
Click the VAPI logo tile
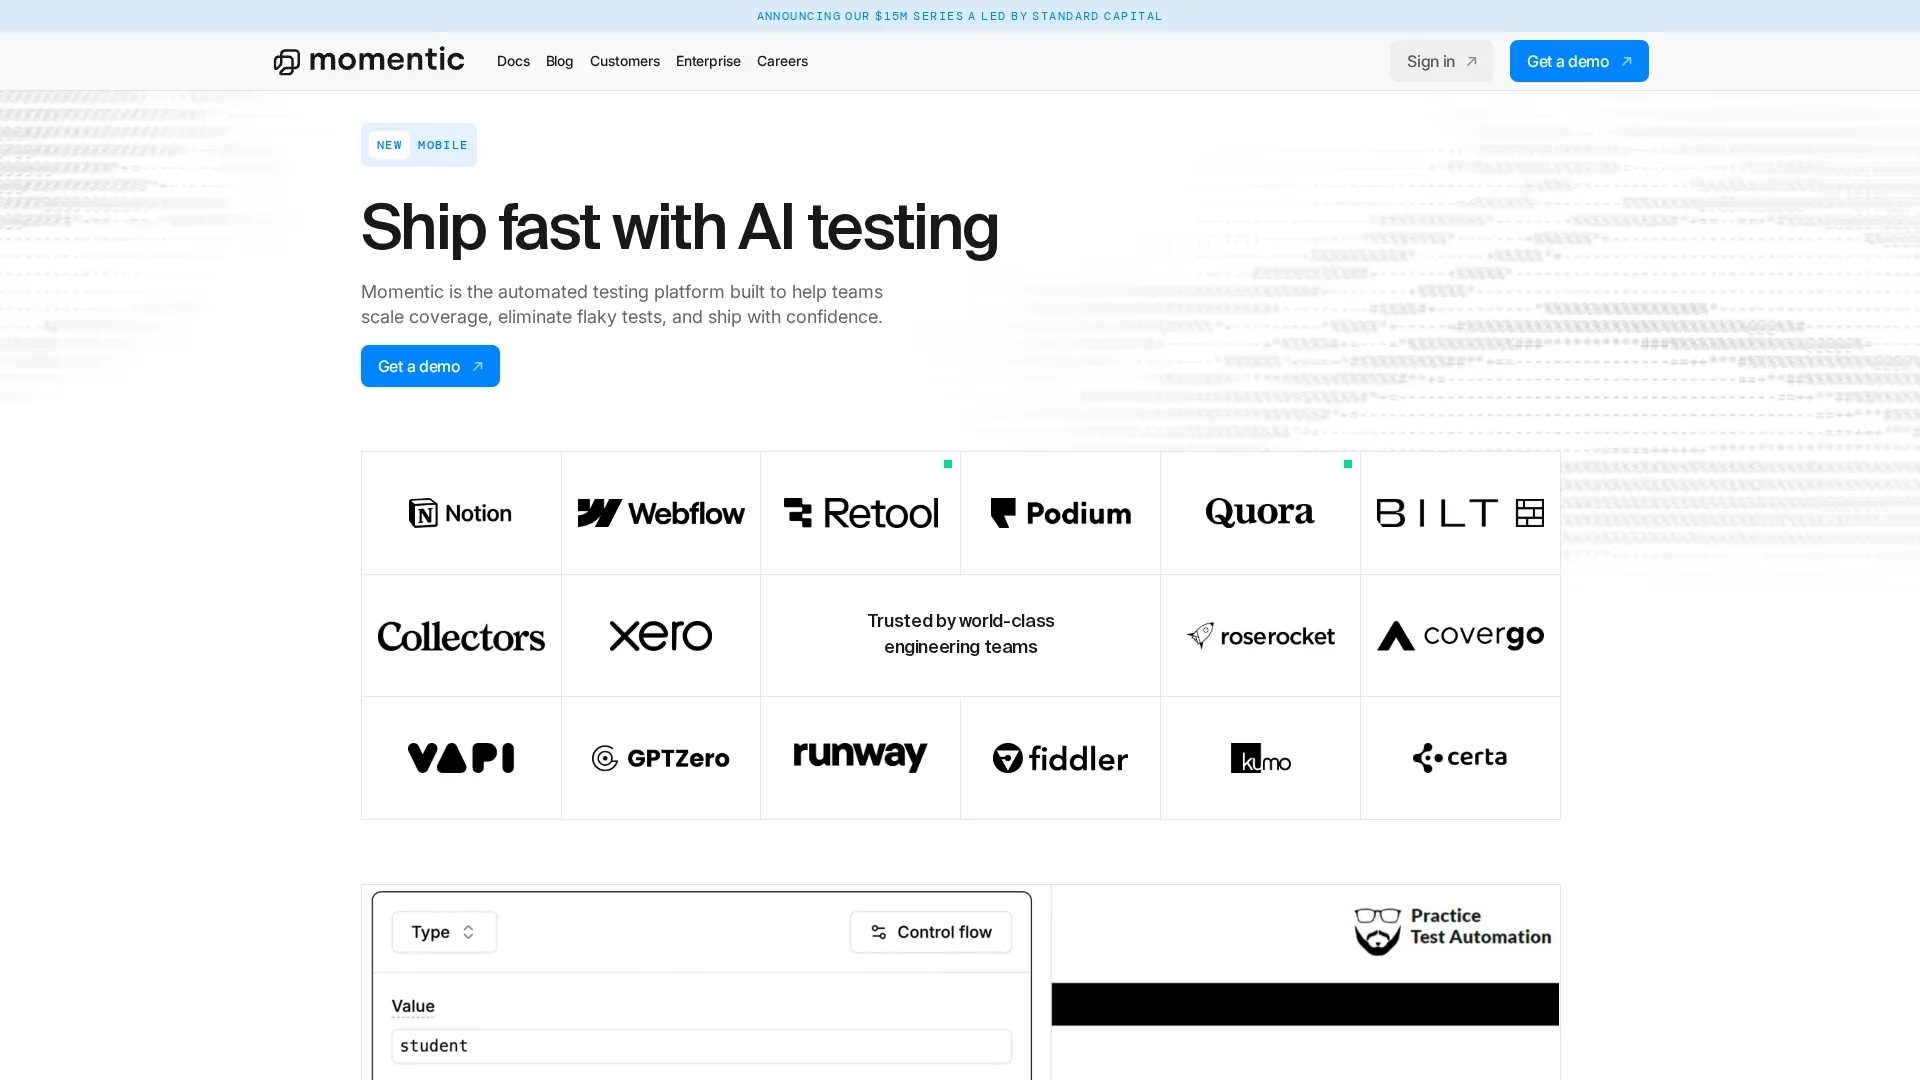tap(461, 758)
